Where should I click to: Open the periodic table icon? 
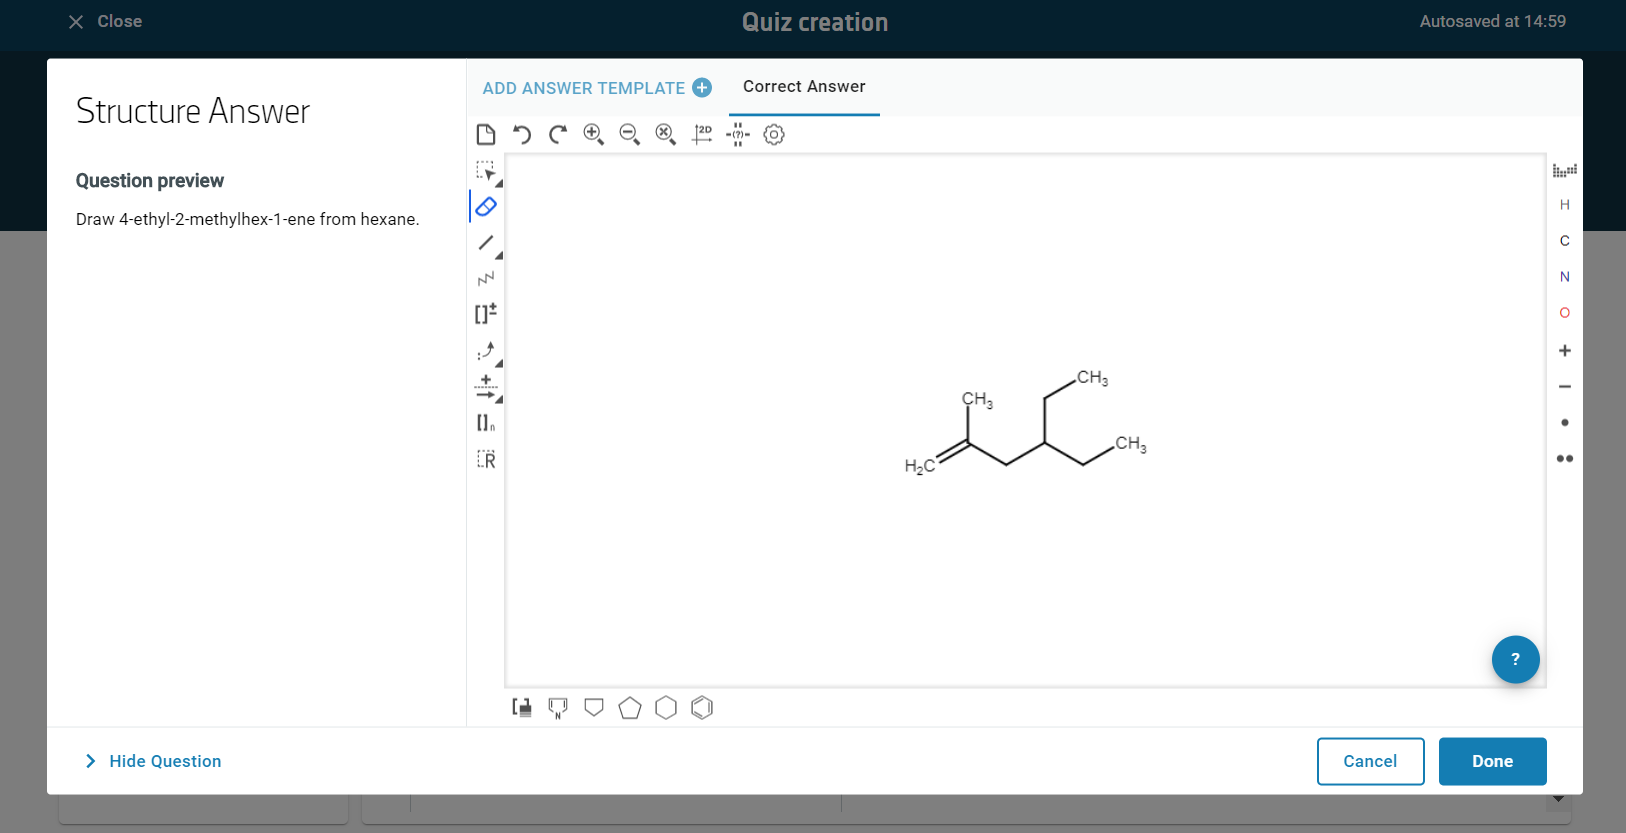[x=1565, y=171]
